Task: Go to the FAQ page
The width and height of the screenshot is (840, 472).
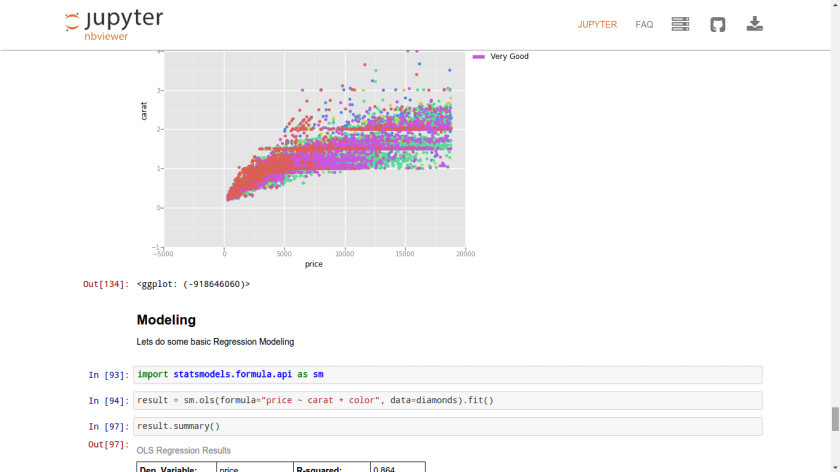Action: tap(644, 25)
